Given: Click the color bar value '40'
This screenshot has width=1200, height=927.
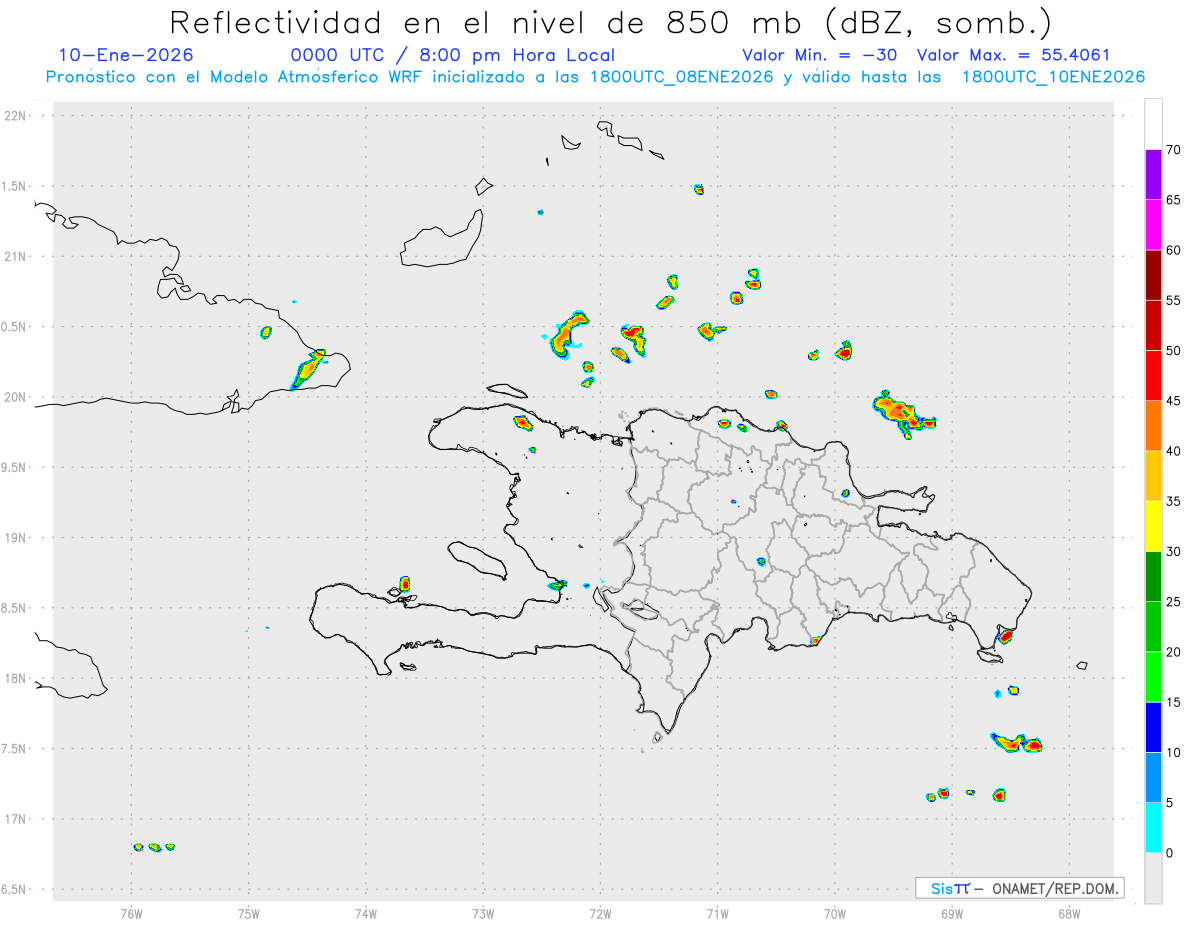Looking at the screenshot, I should coord(1174,451).
